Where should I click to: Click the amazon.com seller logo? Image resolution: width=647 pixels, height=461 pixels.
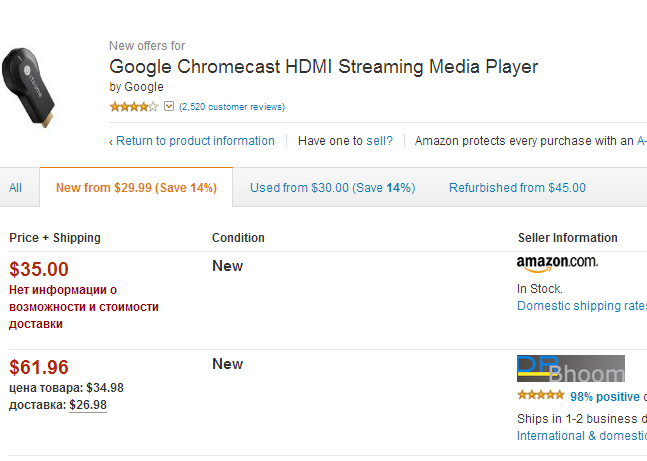point(557,263)
